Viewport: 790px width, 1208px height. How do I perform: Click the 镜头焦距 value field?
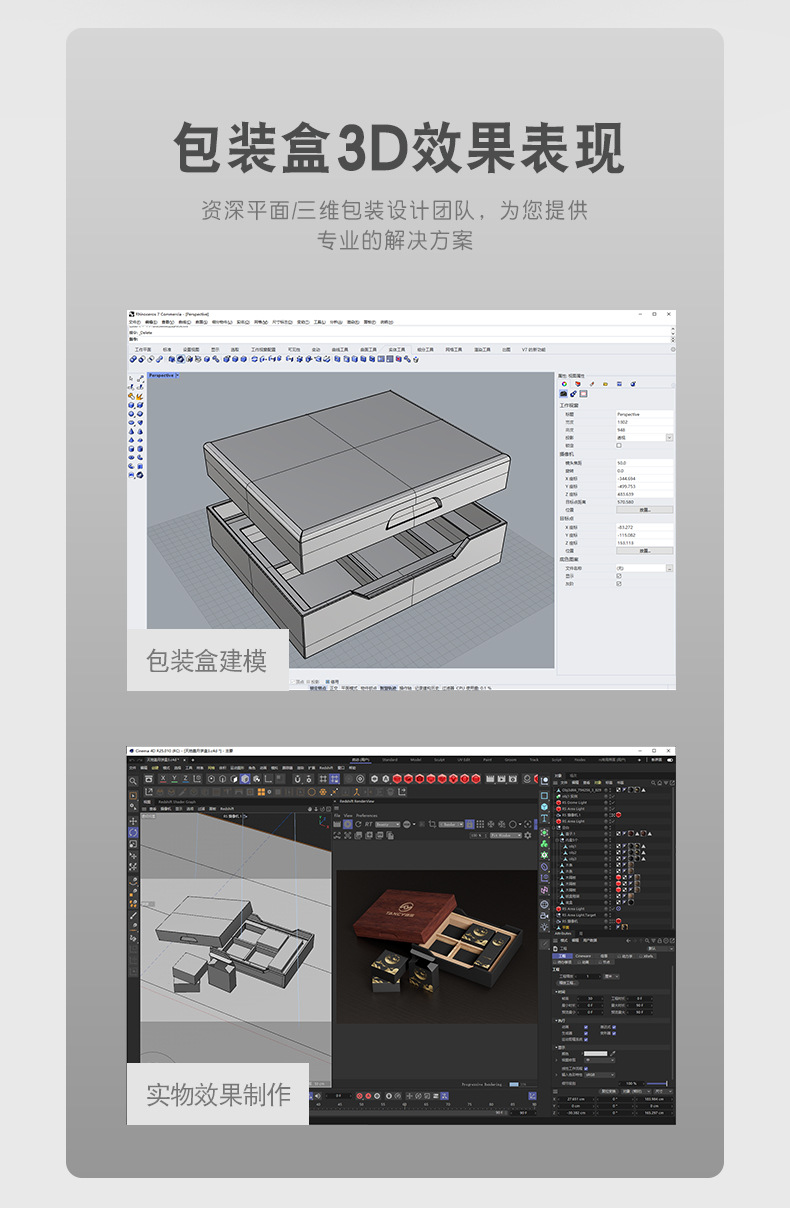(x=644, y=463)
